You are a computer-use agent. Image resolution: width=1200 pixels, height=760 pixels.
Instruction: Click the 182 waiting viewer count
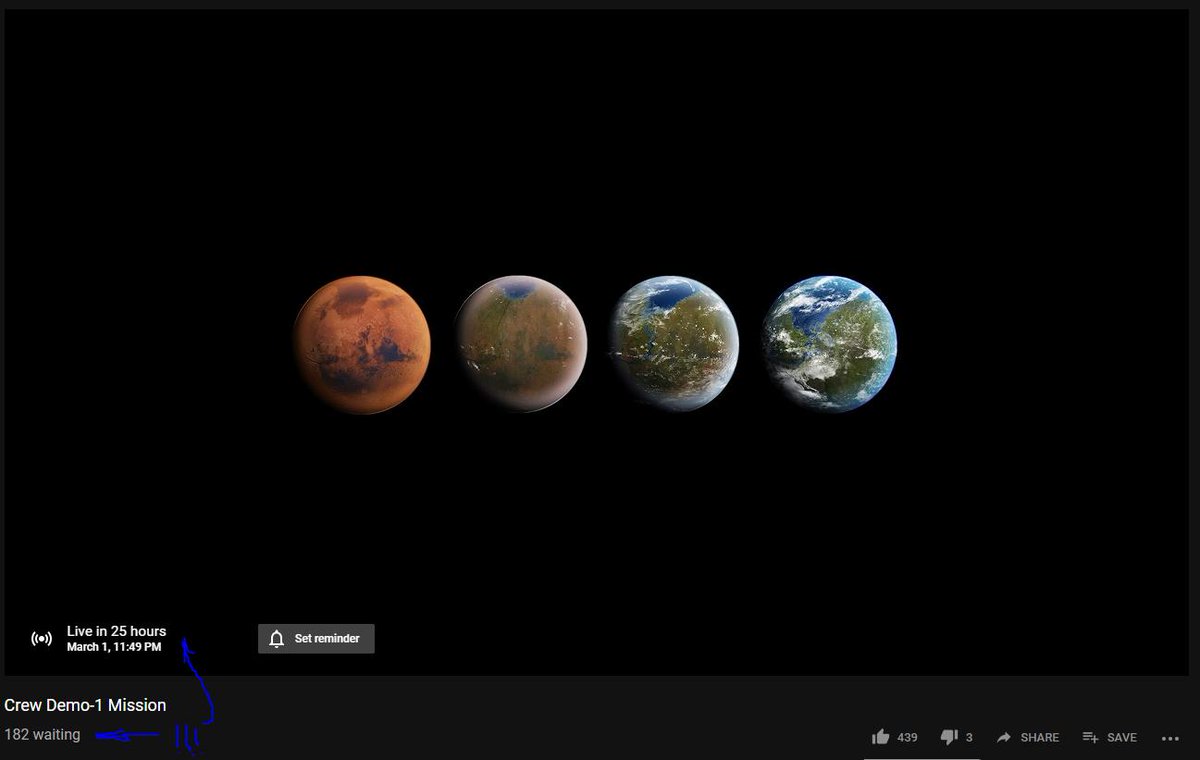pos(42,734)
